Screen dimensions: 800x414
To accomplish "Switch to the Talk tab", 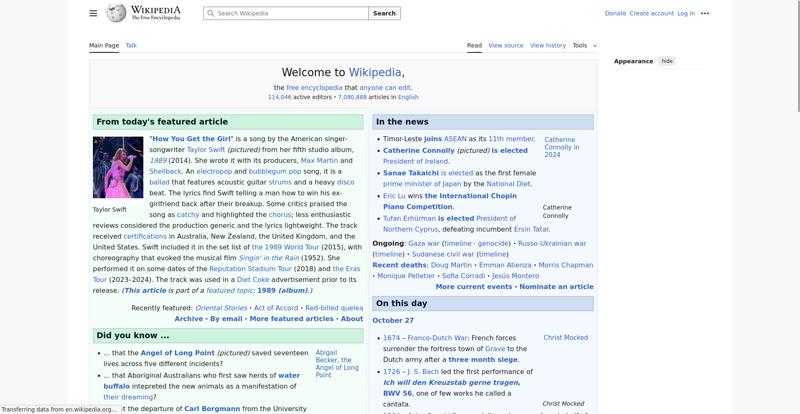I will [131, 45].
